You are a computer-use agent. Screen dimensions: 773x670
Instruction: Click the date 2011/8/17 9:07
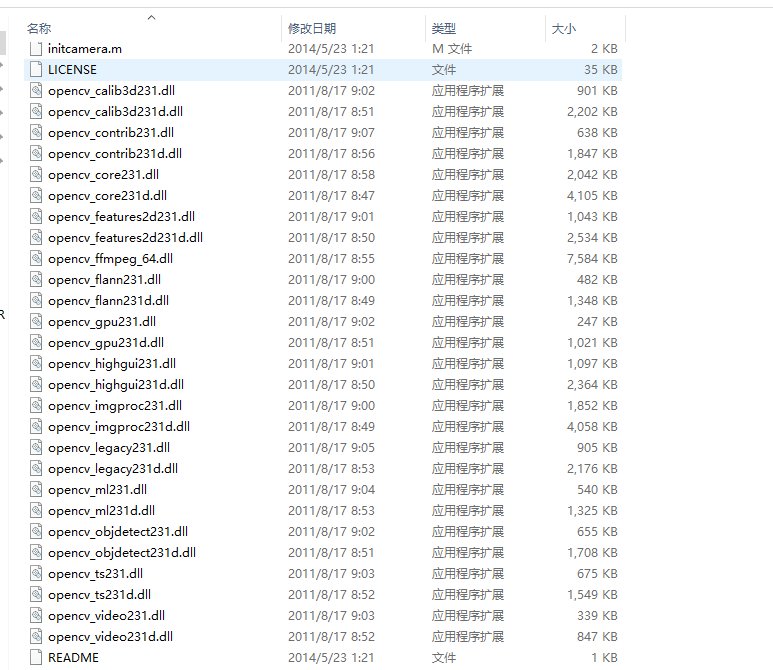pos(331,133)
